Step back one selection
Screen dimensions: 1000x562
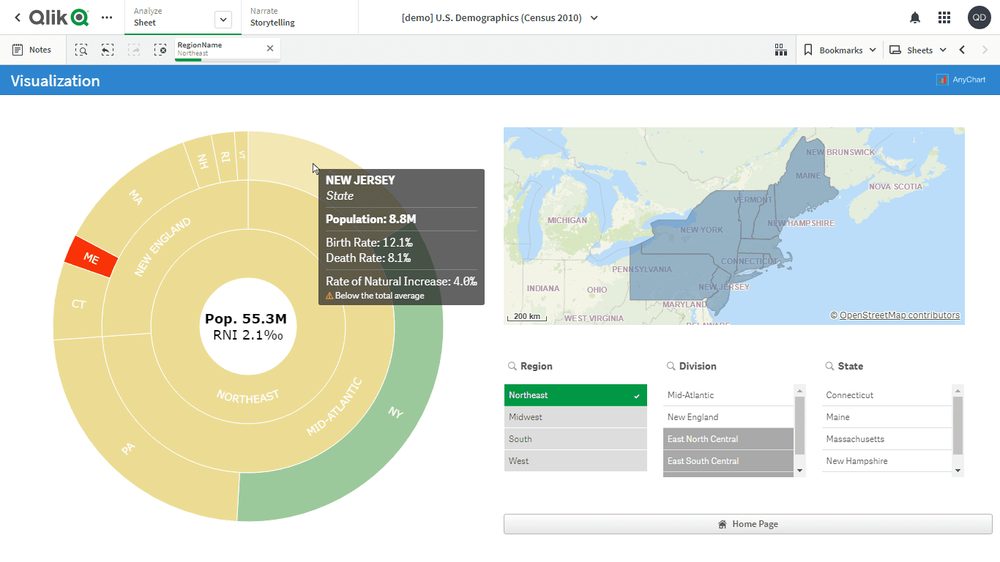(x=107, y=49)
